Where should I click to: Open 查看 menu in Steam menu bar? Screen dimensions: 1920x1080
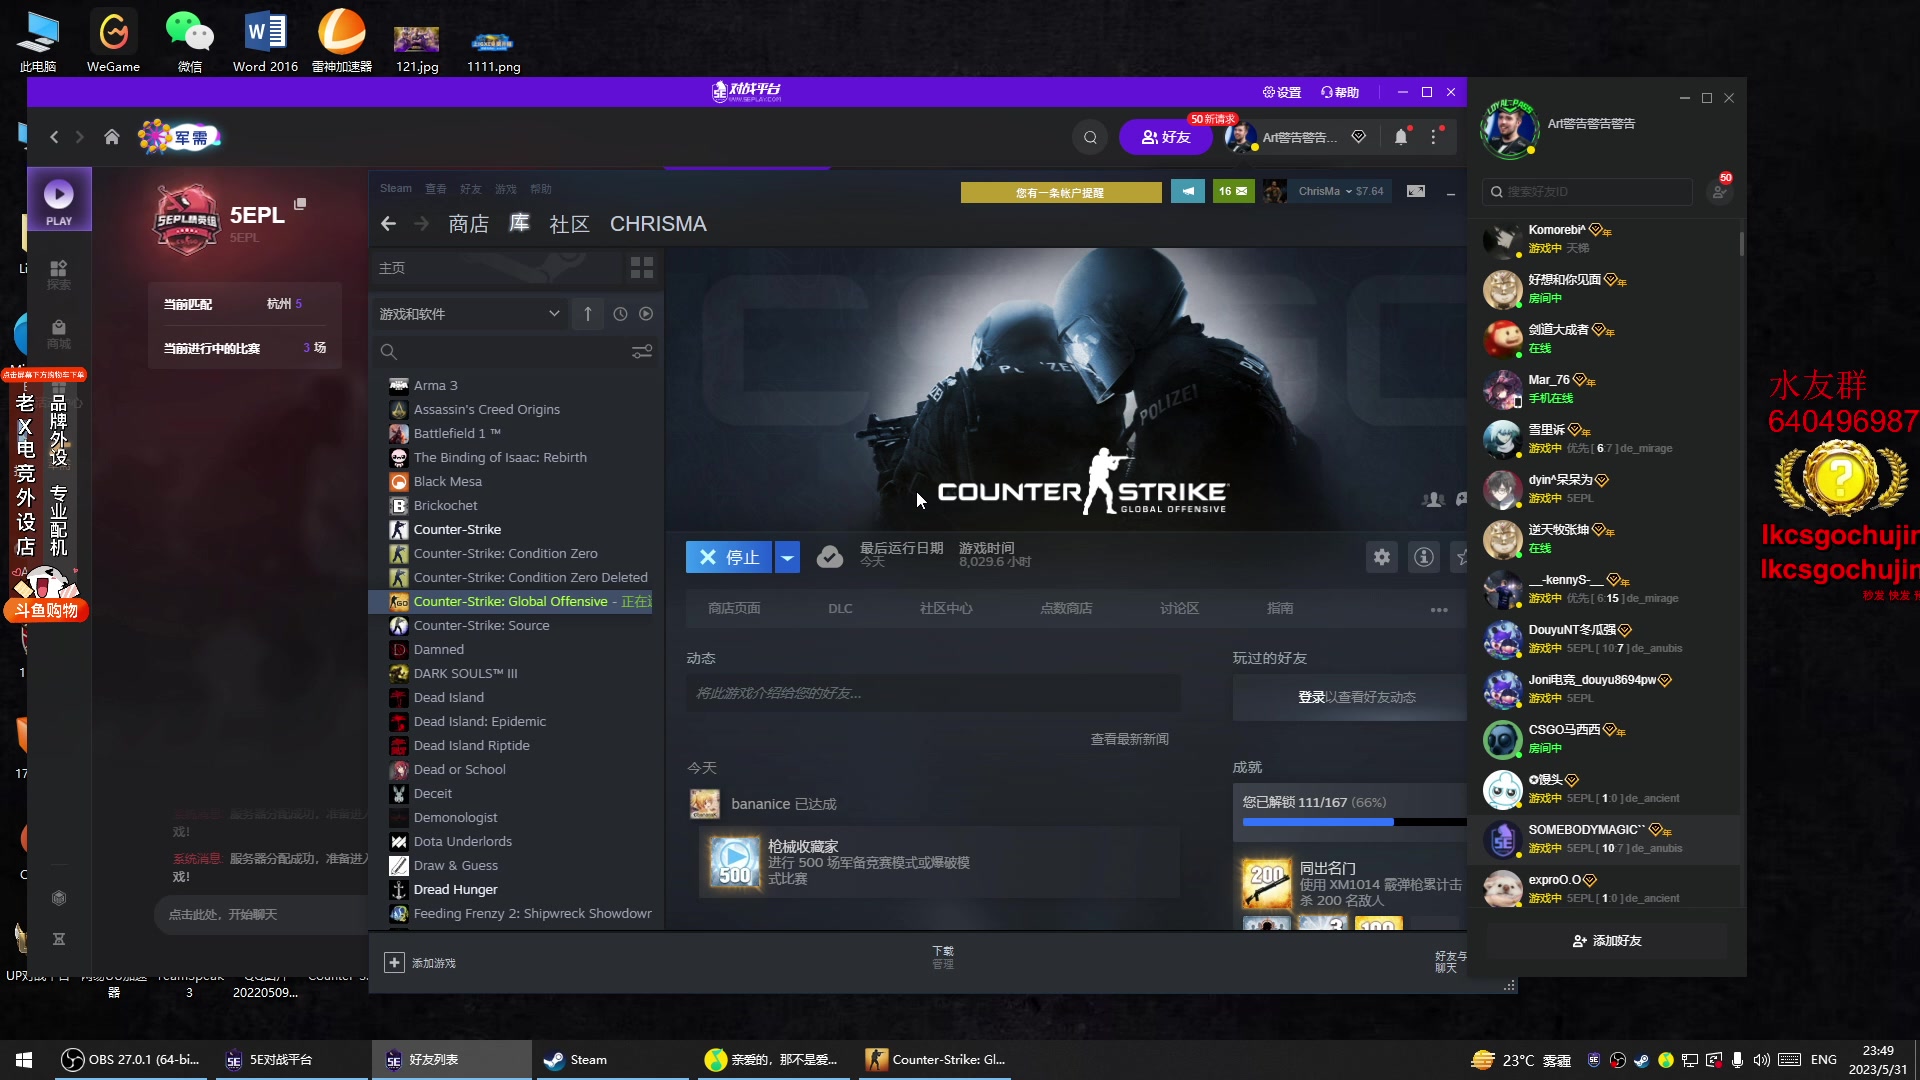tap(436, 189)
